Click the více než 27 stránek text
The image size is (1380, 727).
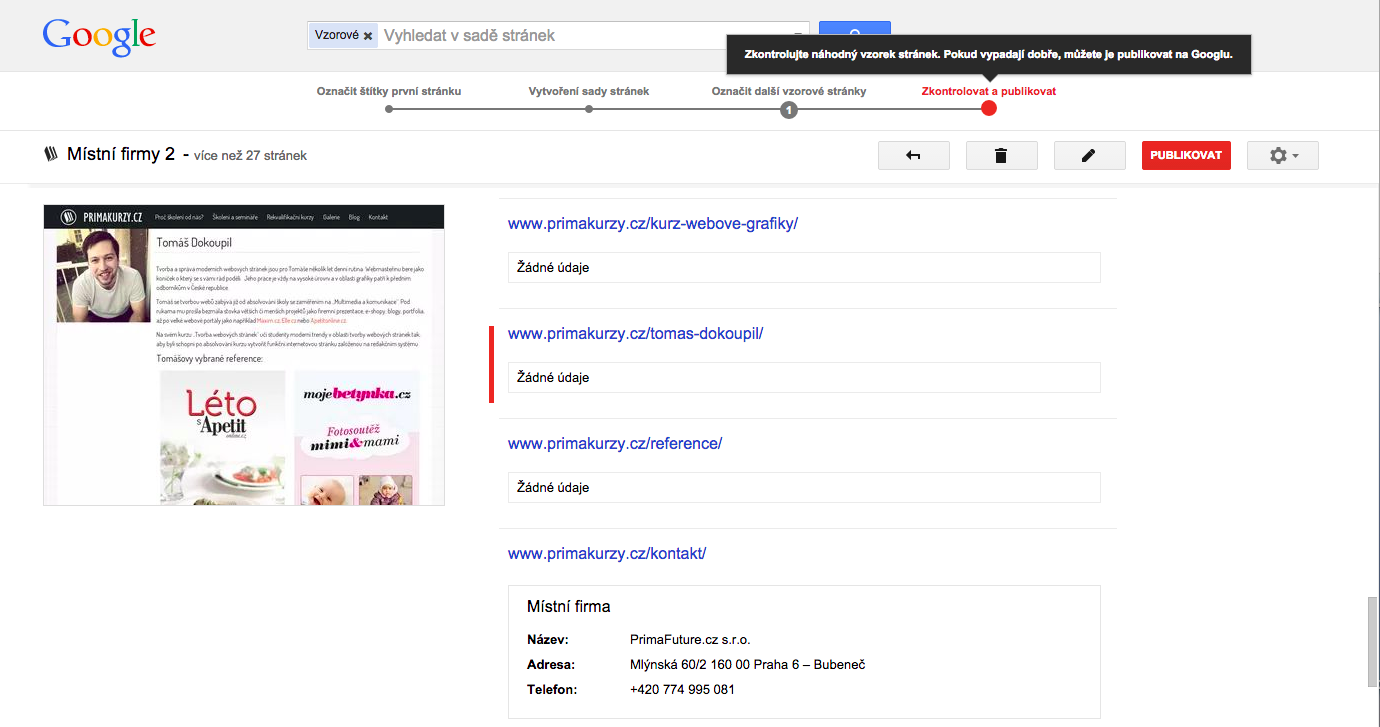click(x=250, y=156)
